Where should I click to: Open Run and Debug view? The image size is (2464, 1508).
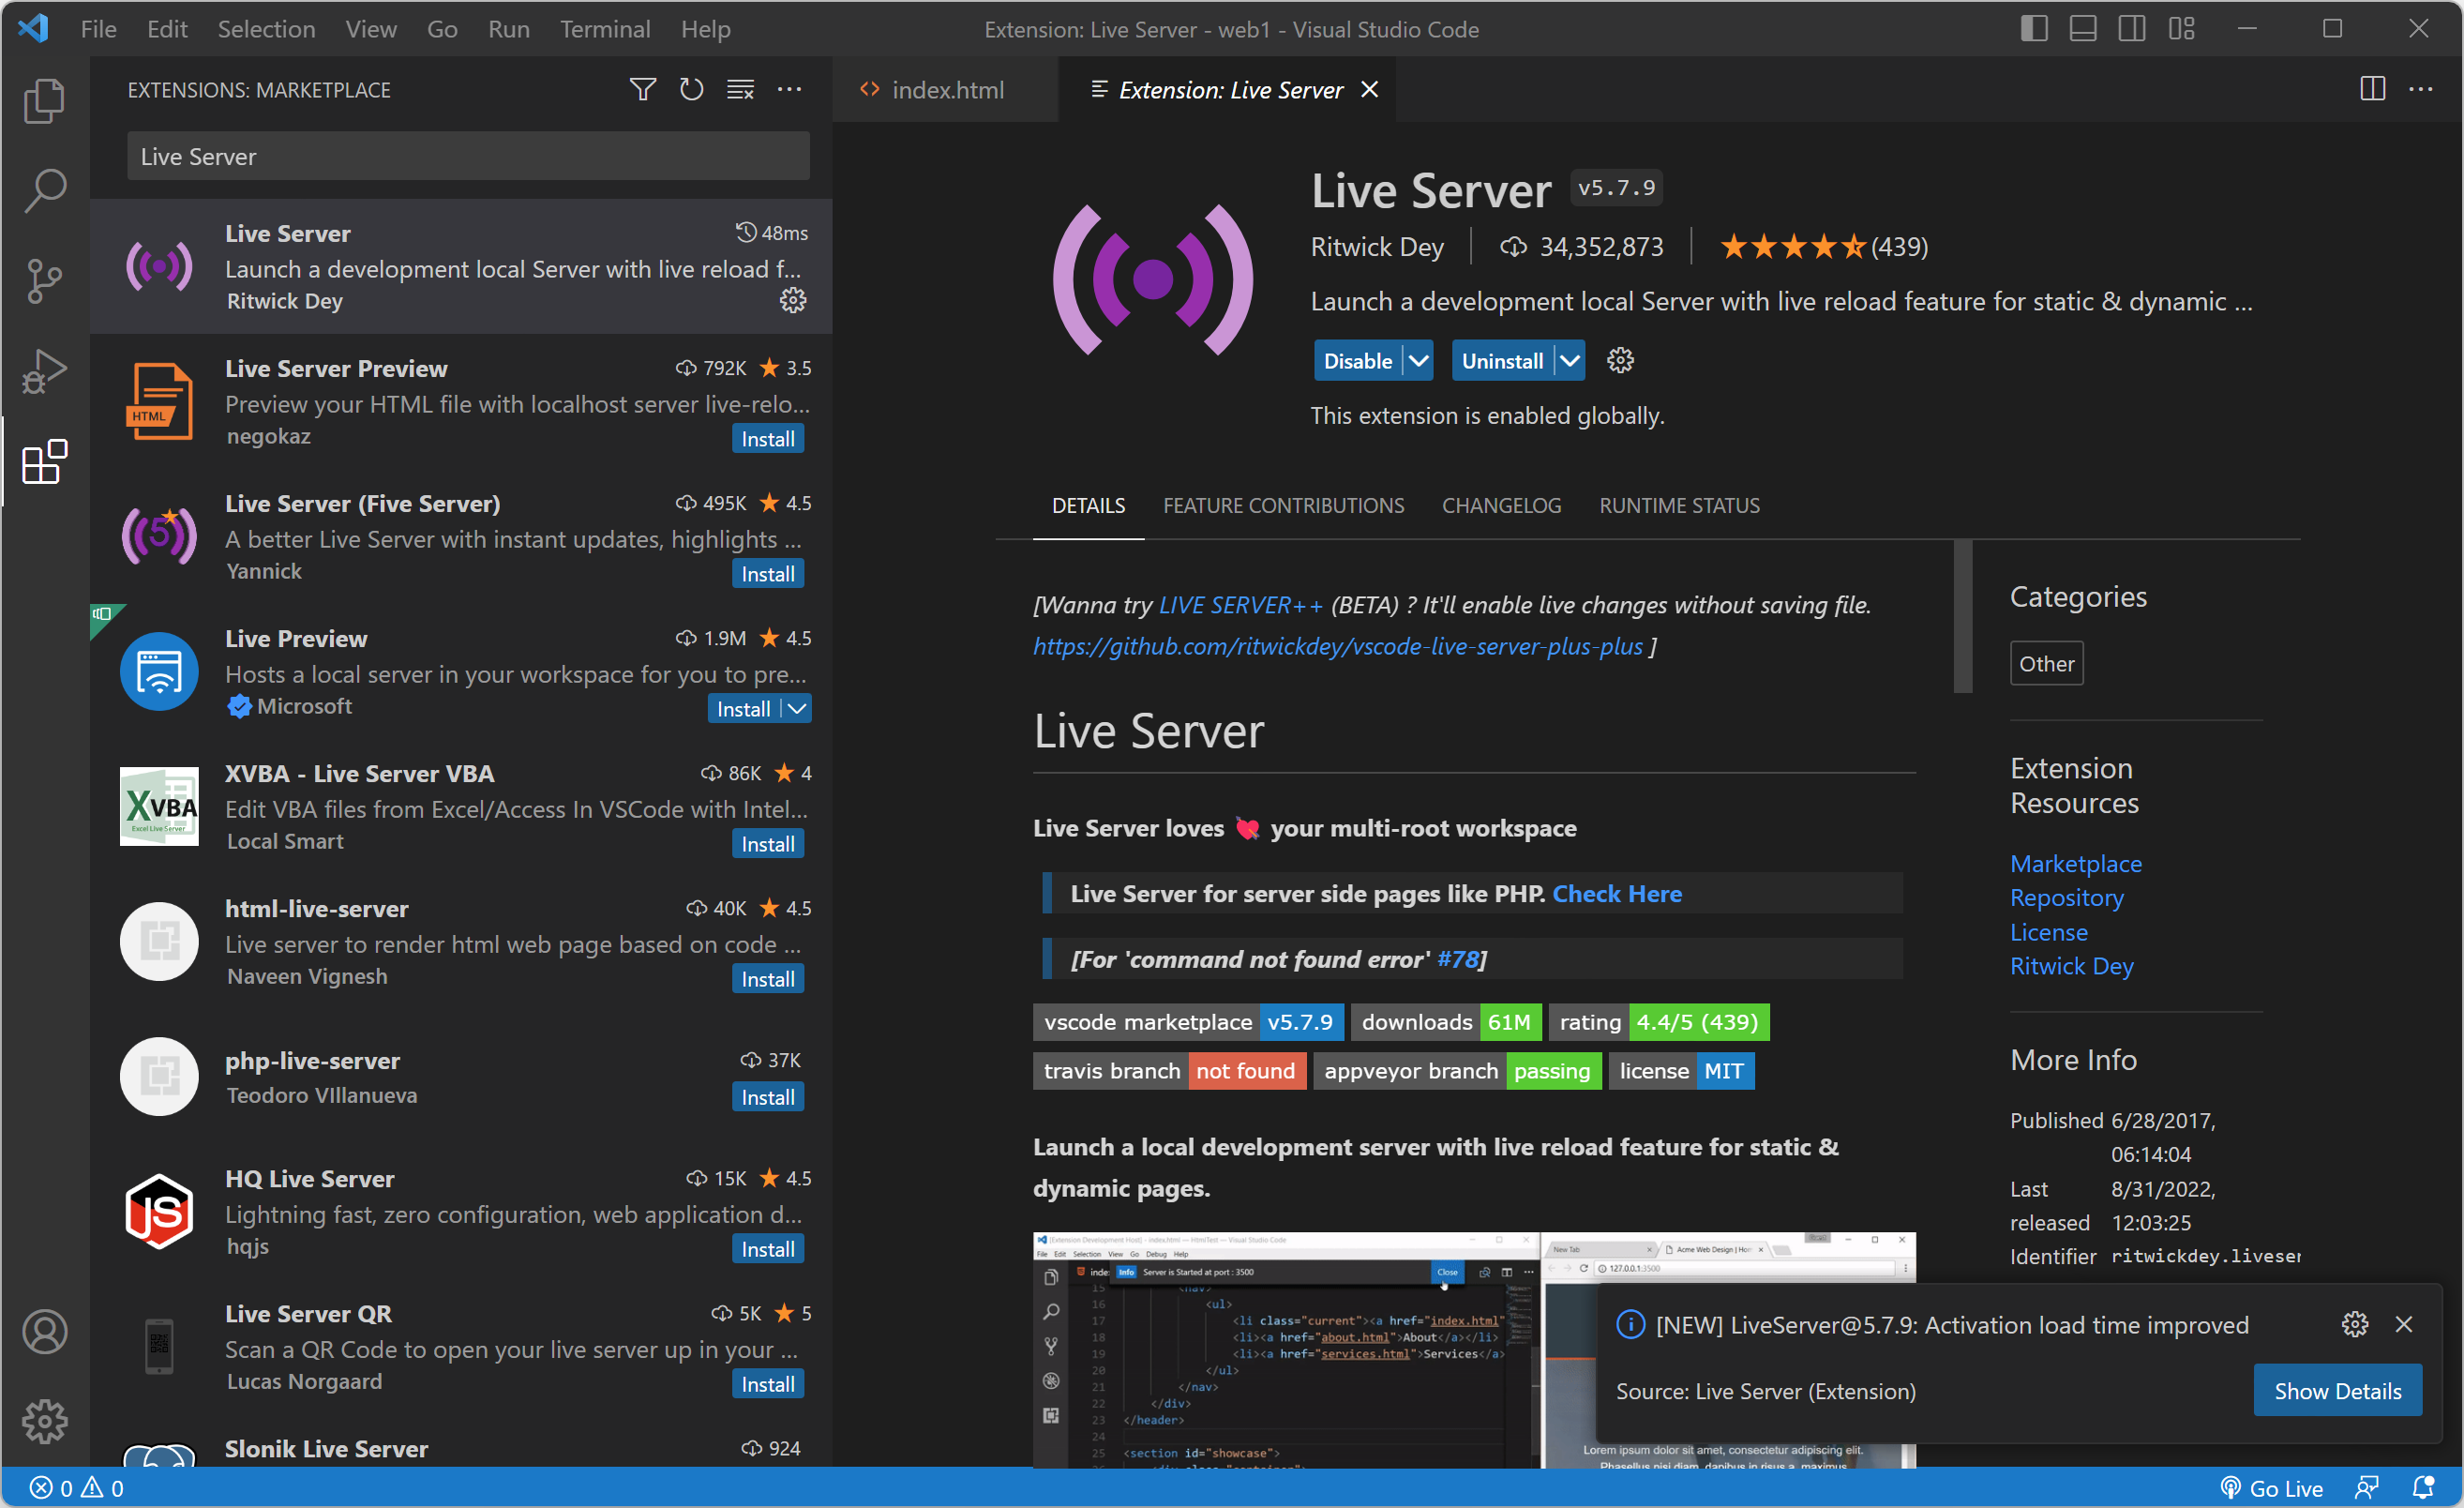pos(44,371)
